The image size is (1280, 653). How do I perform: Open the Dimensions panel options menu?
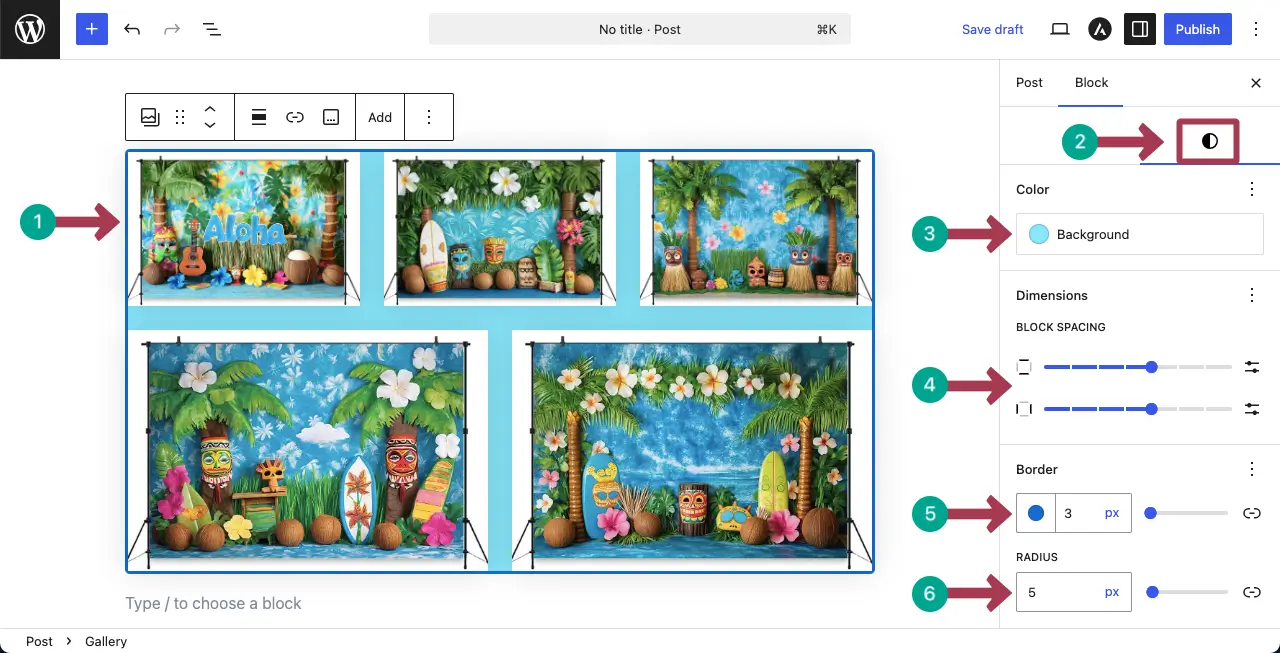click(1252, 295)
